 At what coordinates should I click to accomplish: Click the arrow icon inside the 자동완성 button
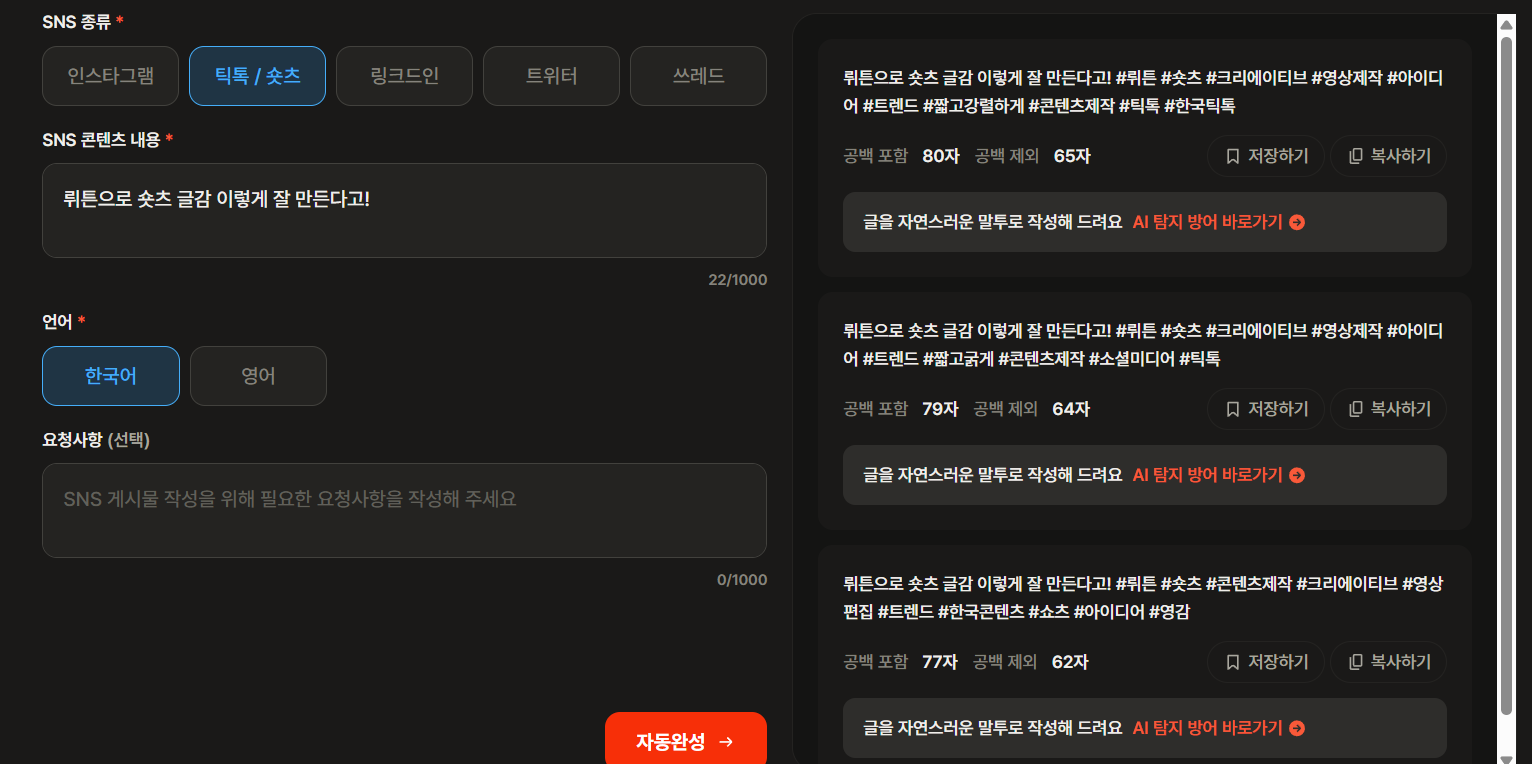click(x=724, y=742)
